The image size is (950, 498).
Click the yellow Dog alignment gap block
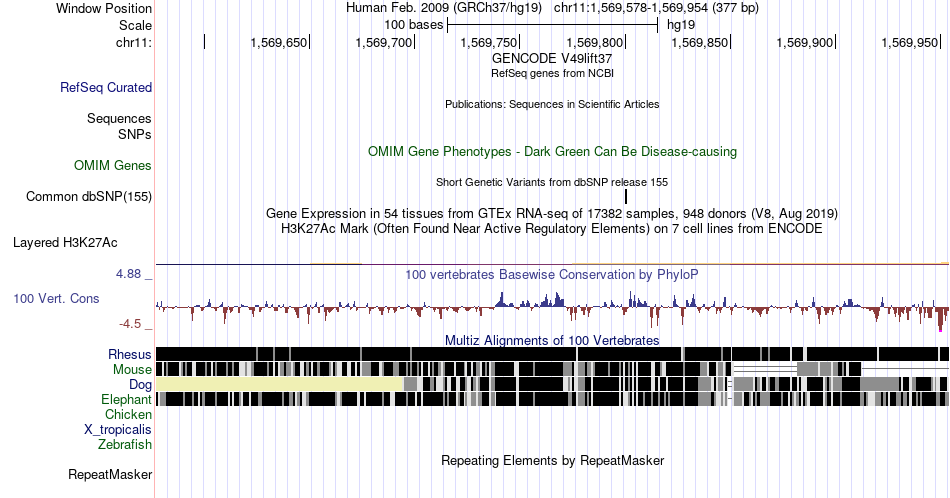pos(279,384)
